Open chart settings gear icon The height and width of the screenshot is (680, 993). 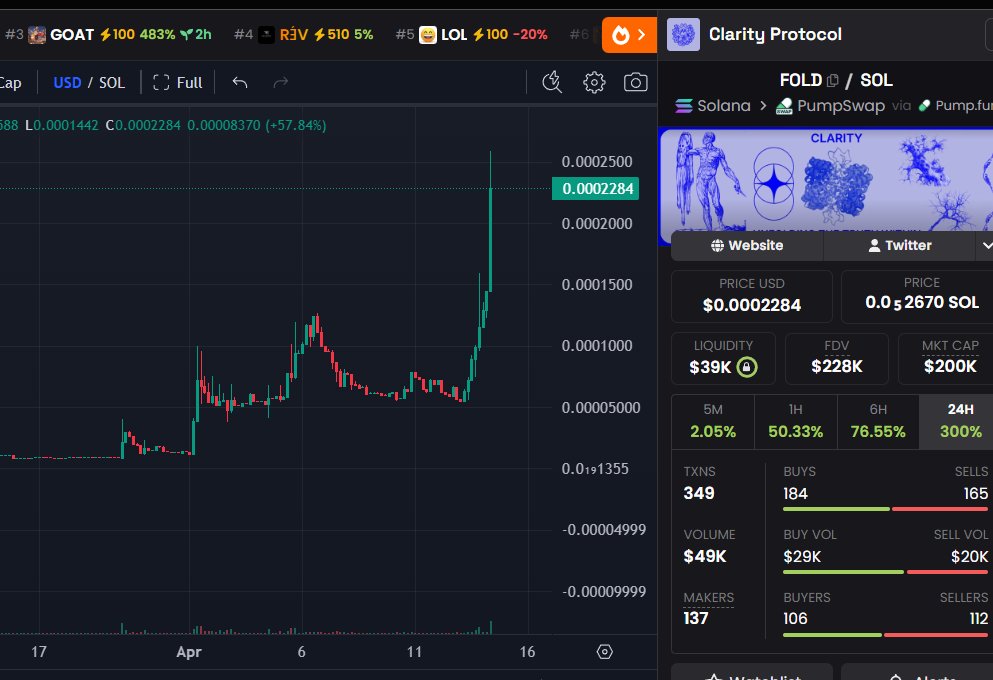tap(594, 82)
